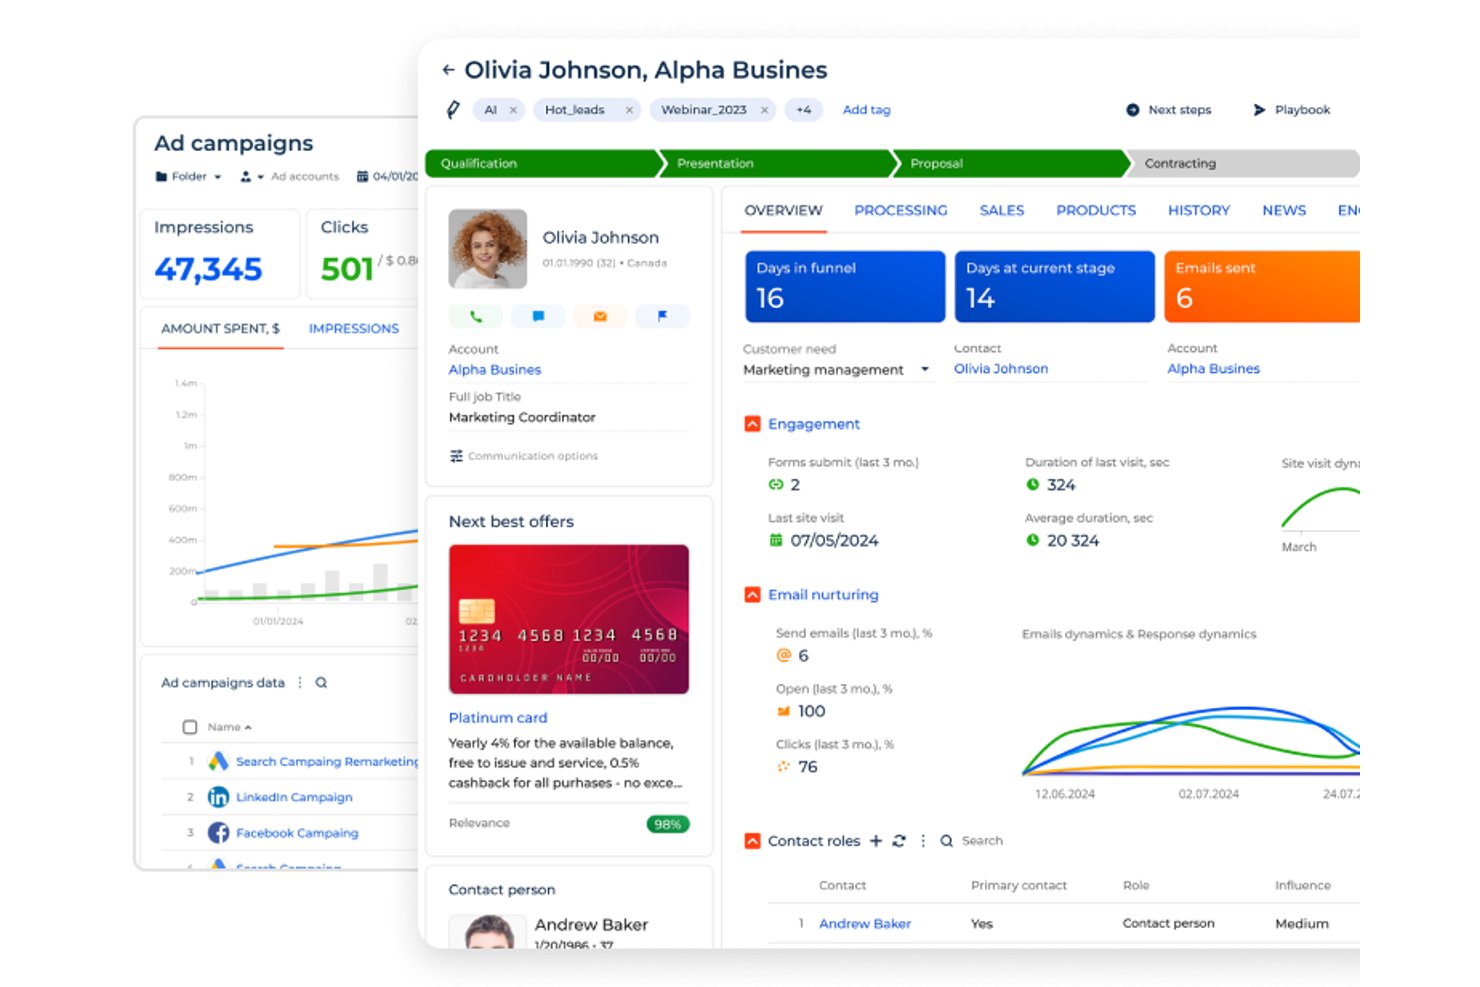1480x987 pixels.
Task: Click the Add tag link
Action: 866,110
